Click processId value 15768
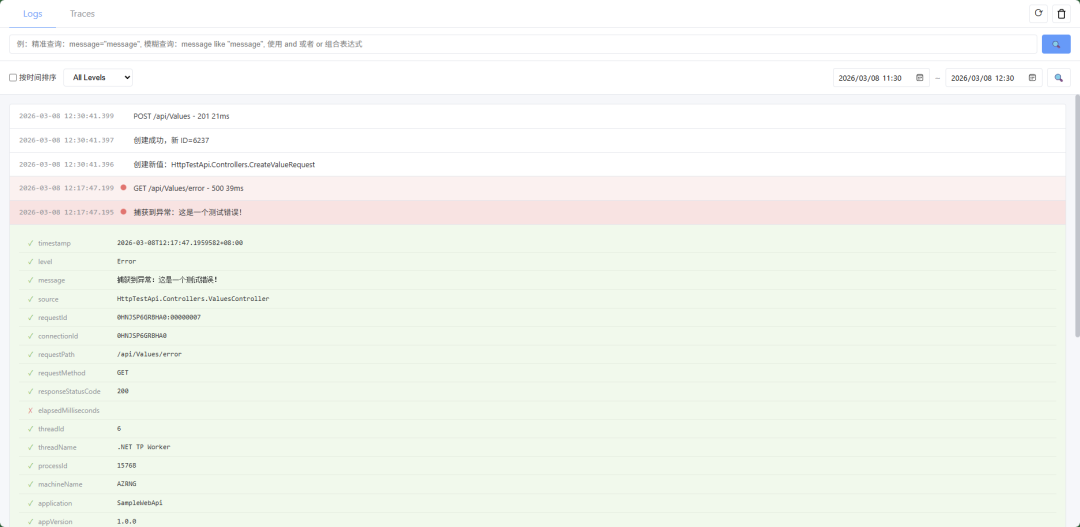 tap(127, 466)
